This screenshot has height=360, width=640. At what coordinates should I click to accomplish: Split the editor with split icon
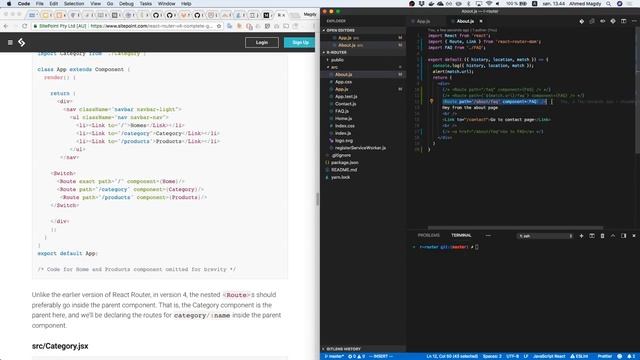tap(623, 21)
